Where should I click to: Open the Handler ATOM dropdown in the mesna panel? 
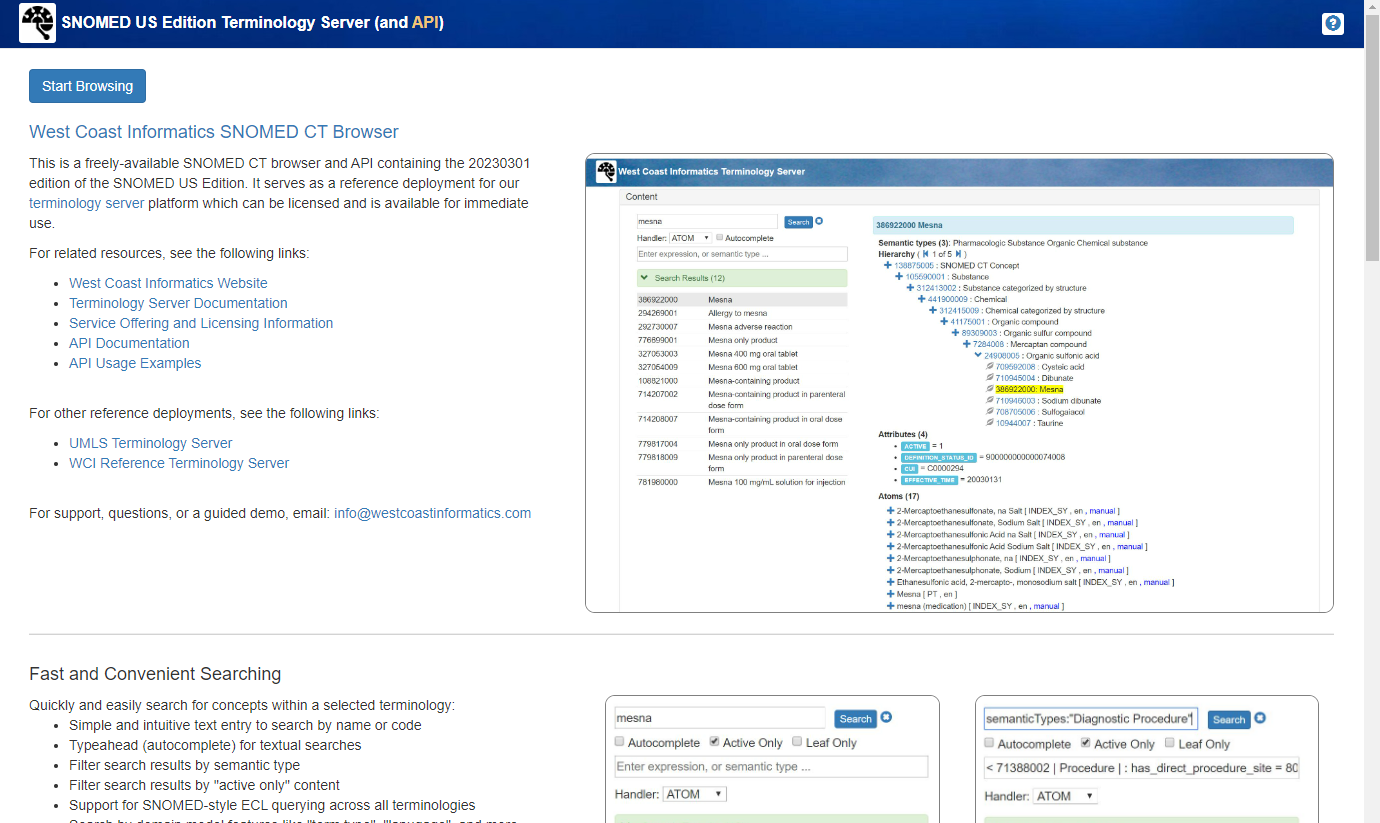click(695, 794)
